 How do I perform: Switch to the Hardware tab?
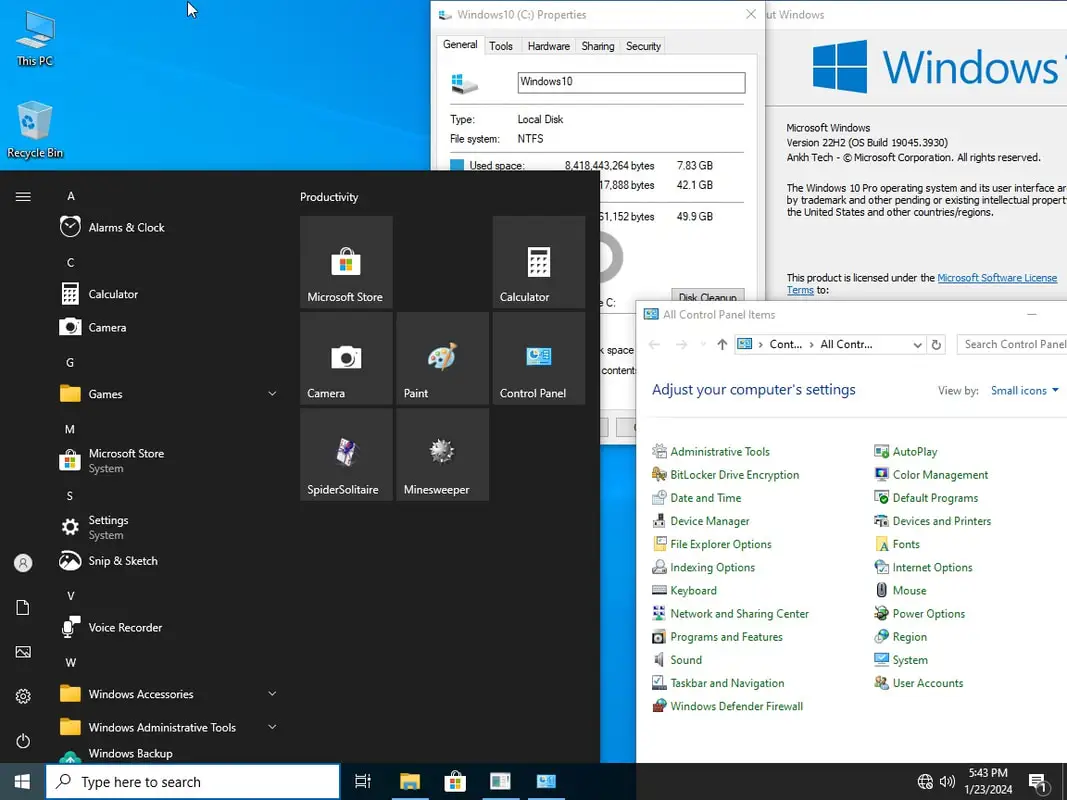(548, 46)
